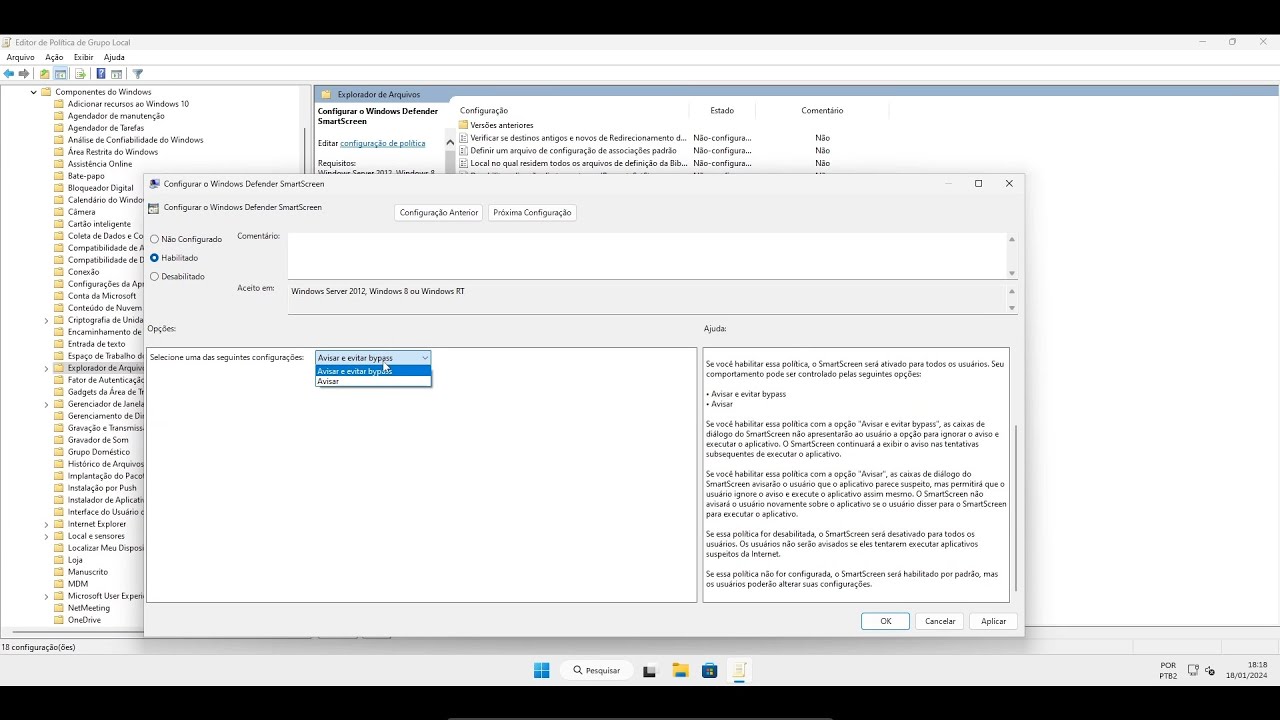Toggle the show/hide console tree toolbar icon
Screen dimensions: 1280x720
[x=61, y=74]
